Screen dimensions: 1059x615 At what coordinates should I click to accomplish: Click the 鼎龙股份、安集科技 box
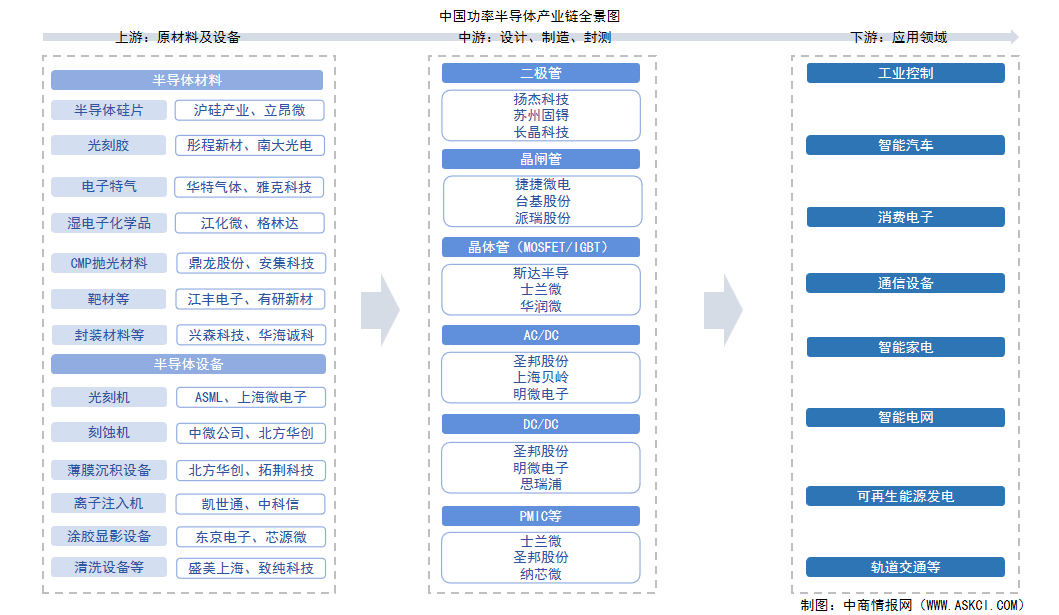pyautogui.click(x=251, y=263)
